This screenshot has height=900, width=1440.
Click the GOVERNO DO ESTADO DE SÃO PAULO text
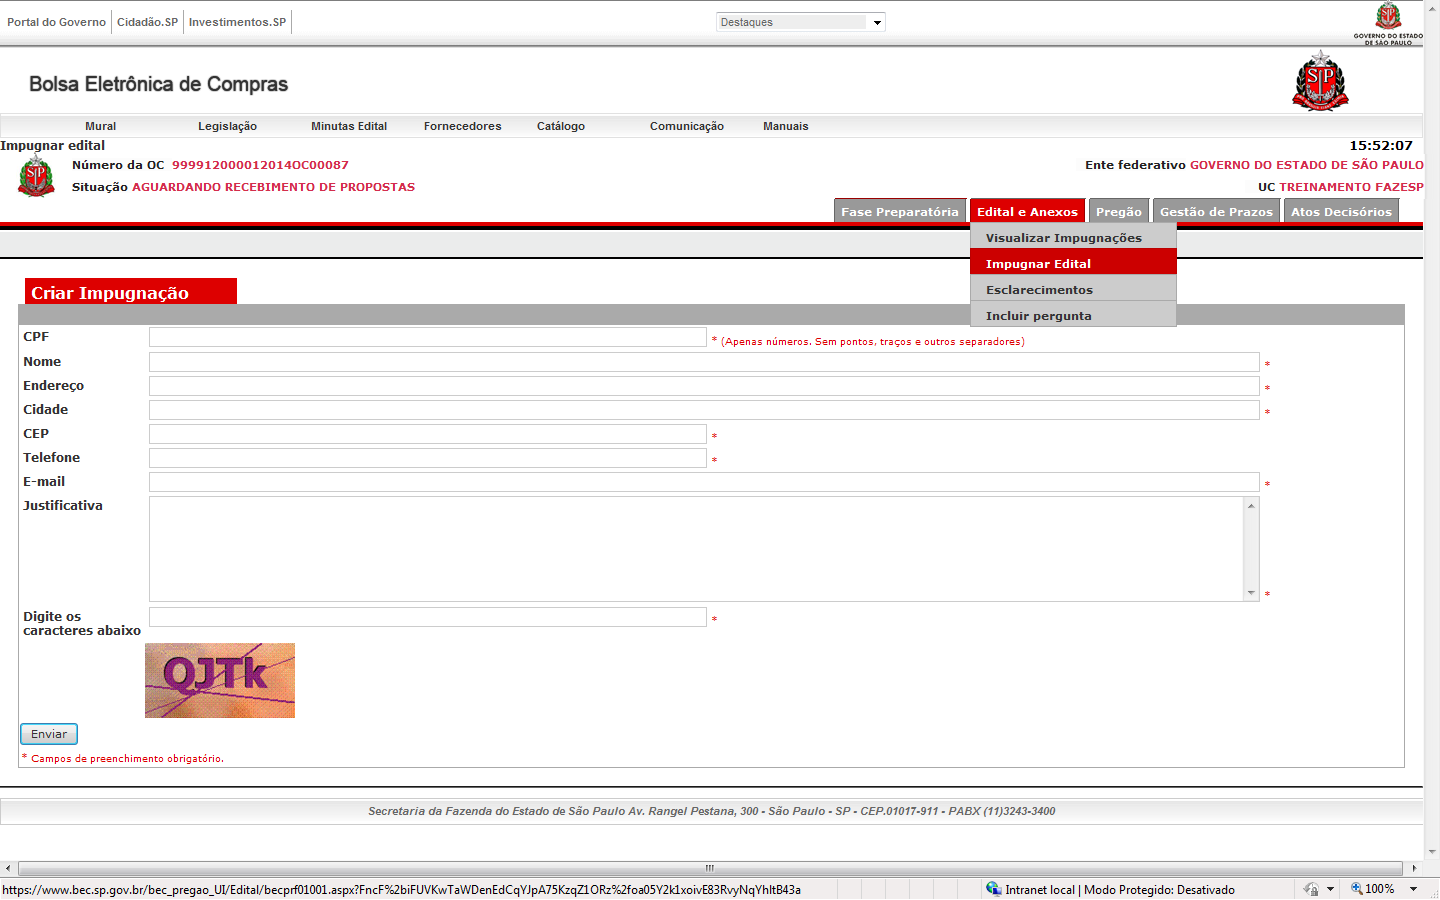coord(1307,165)
